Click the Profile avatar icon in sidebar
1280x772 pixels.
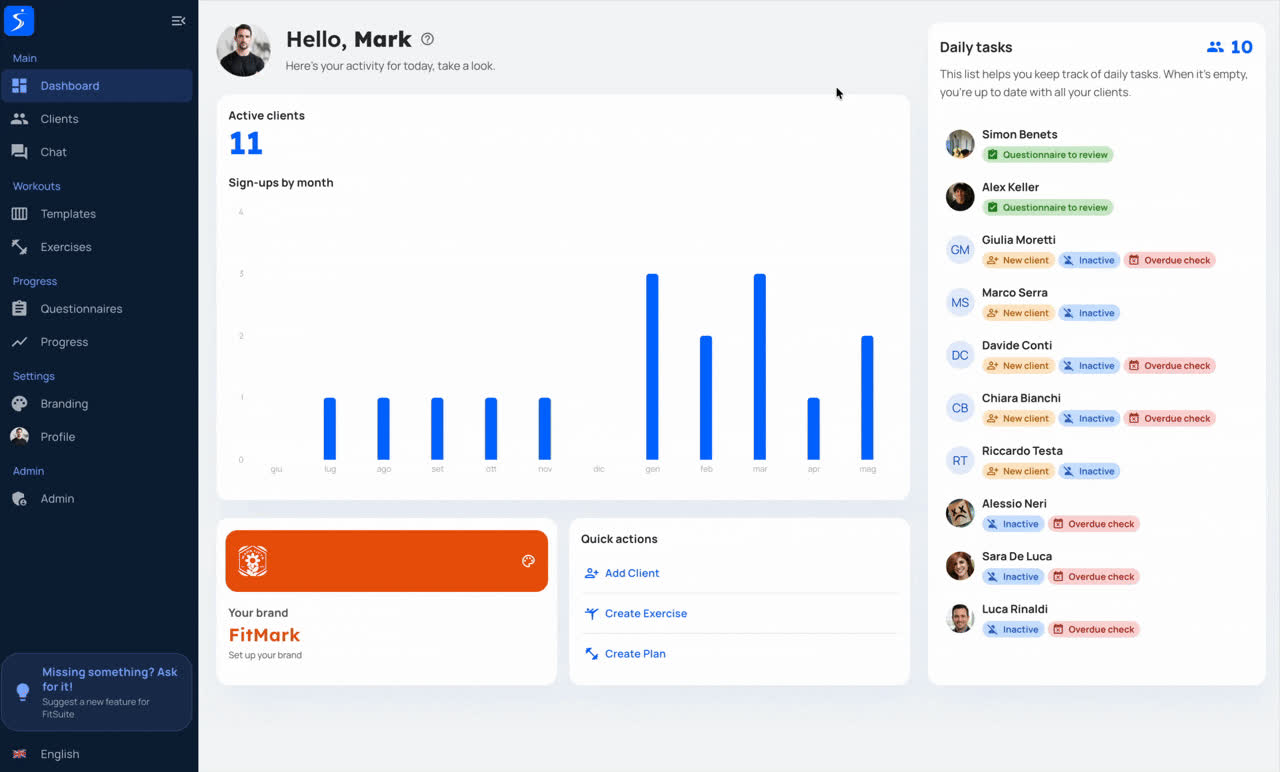tap(19, 436)
